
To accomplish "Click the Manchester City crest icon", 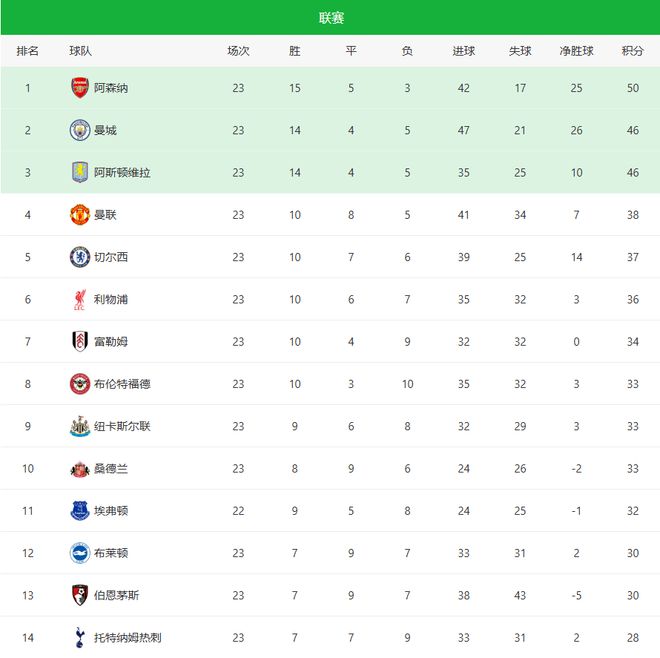I will 79,130.
